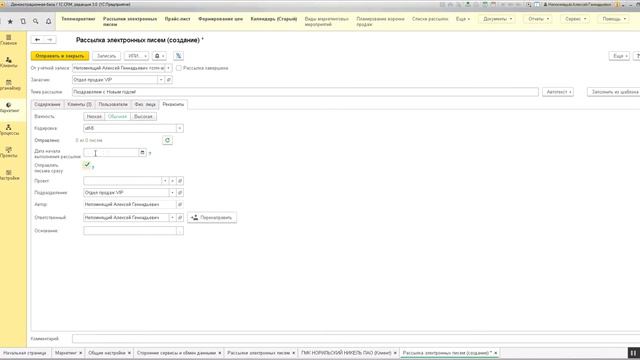The height and width of the screenshot is (360, 640).
Task: Click the Комментарий input field
Action: point(356,338)
